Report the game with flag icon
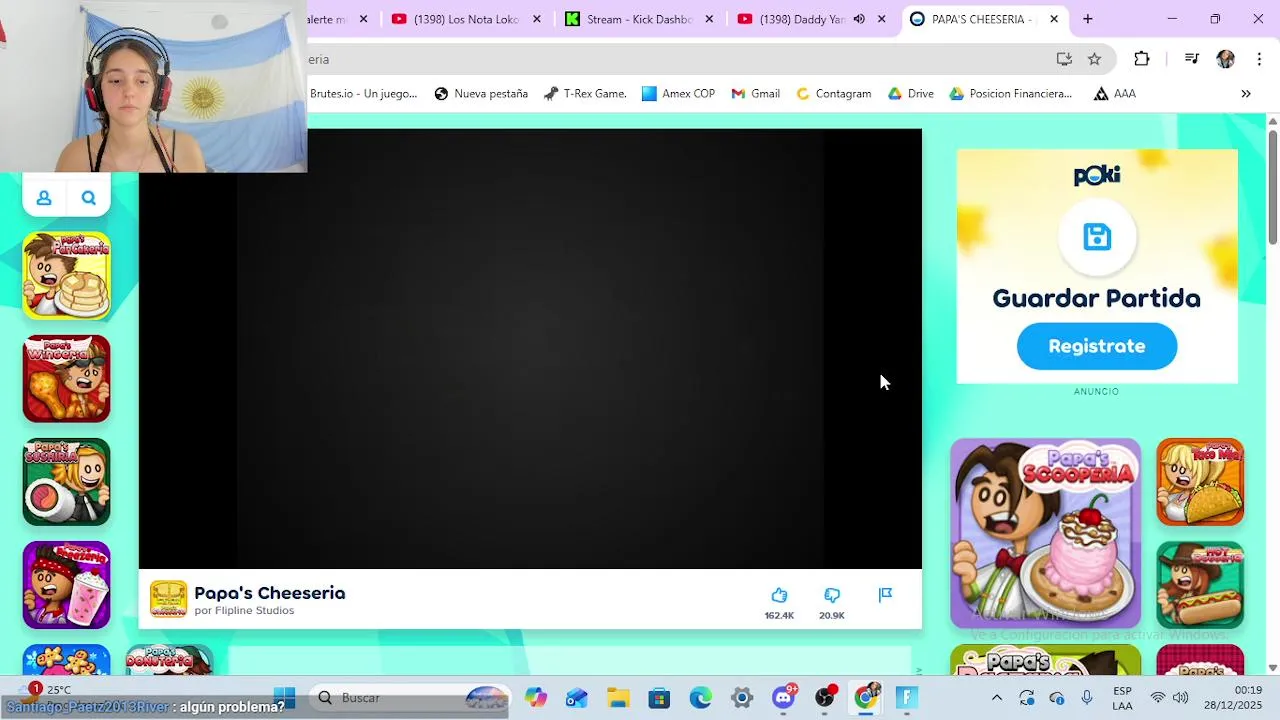Screen dimensions: 1280x720 (x=885, y=595)
